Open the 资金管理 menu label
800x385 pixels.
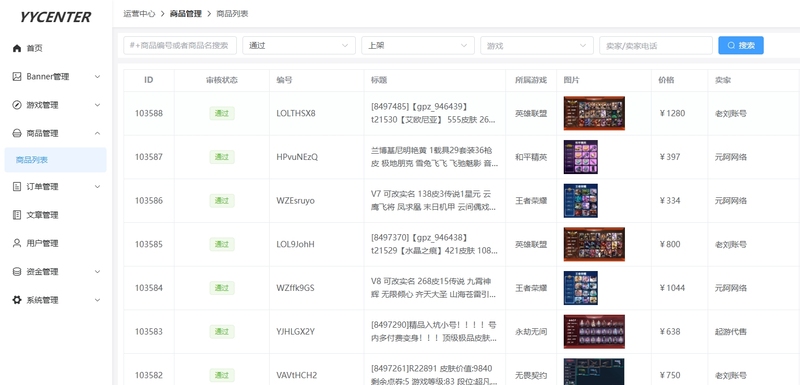point(42,272)
